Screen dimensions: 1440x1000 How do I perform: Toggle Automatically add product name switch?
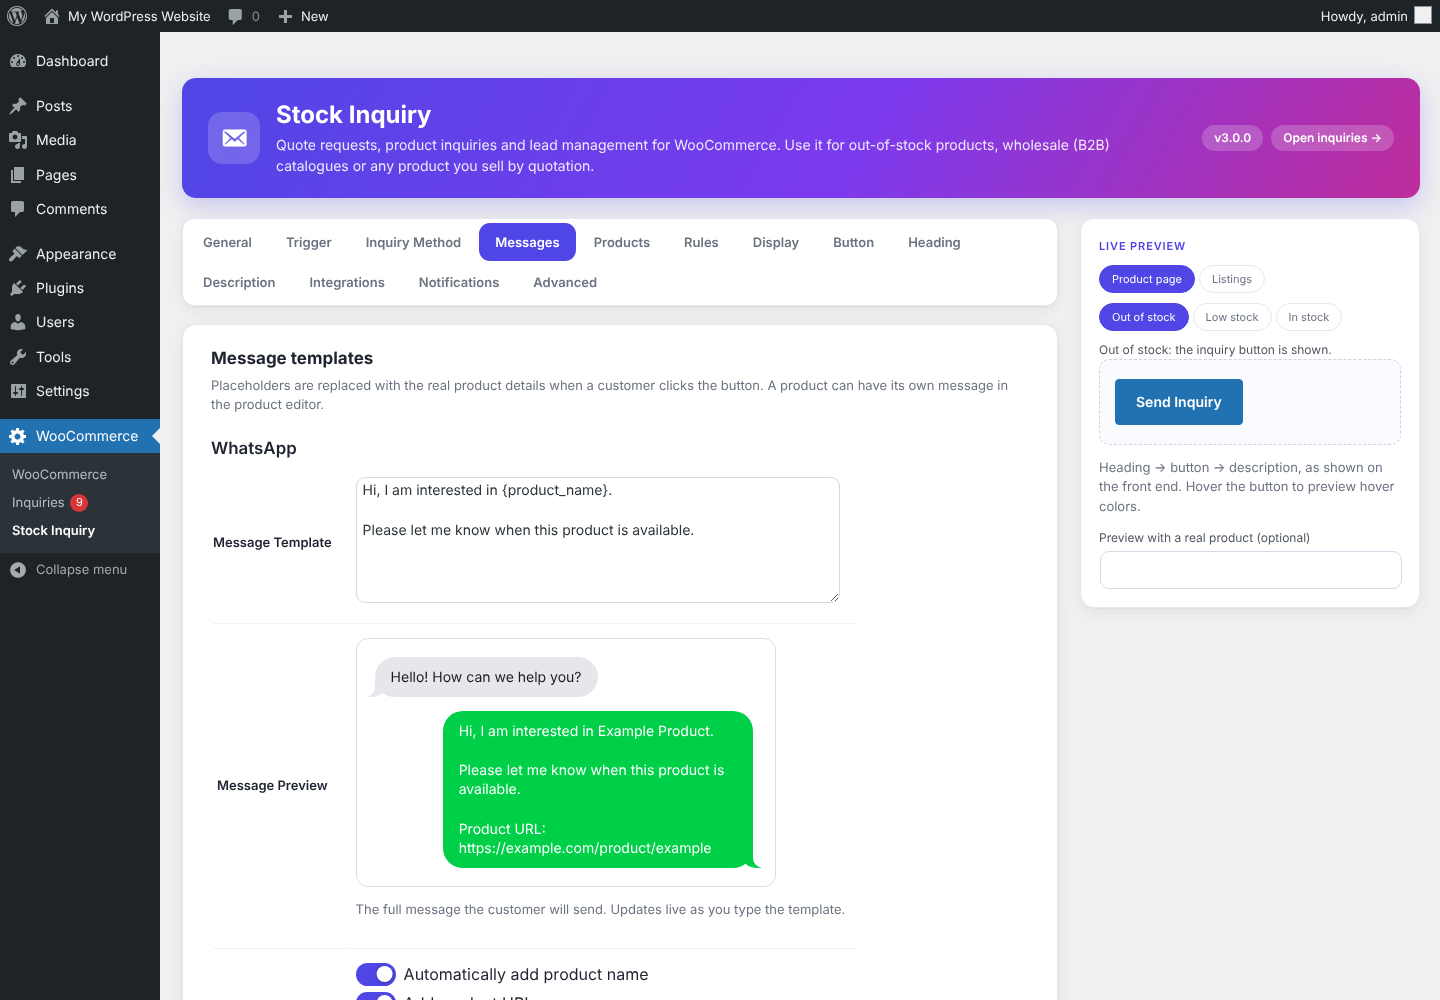(x=376, y=974)
